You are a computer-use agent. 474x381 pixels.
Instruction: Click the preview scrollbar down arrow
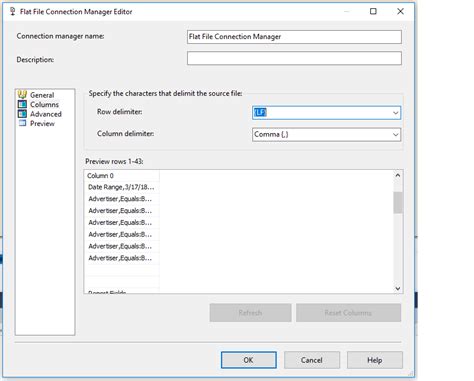[x=398, y=288]
